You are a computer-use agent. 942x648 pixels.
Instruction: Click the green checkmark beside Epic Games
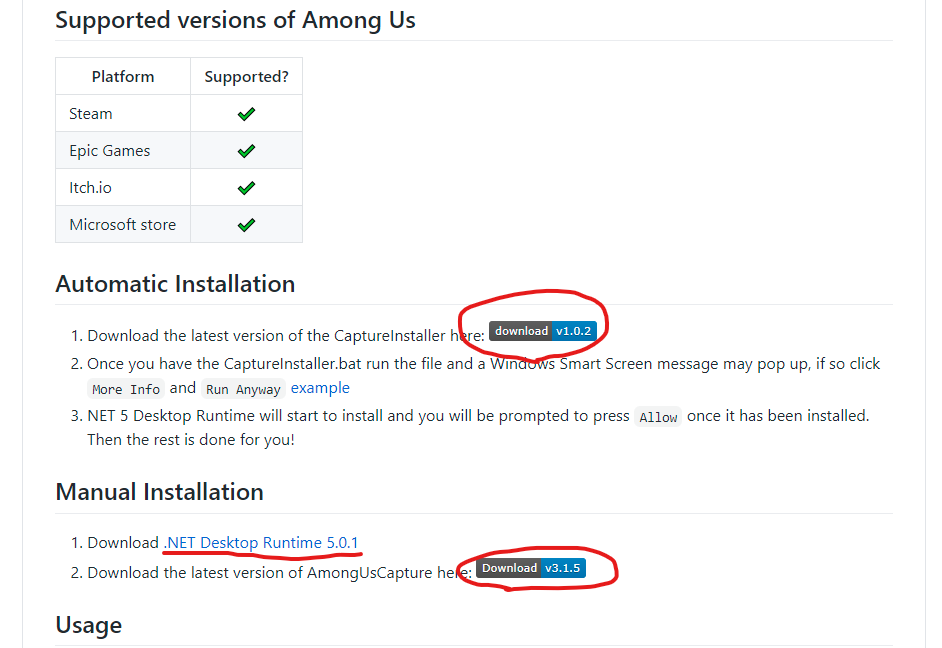pyautogui.click(x=246, y=151)
